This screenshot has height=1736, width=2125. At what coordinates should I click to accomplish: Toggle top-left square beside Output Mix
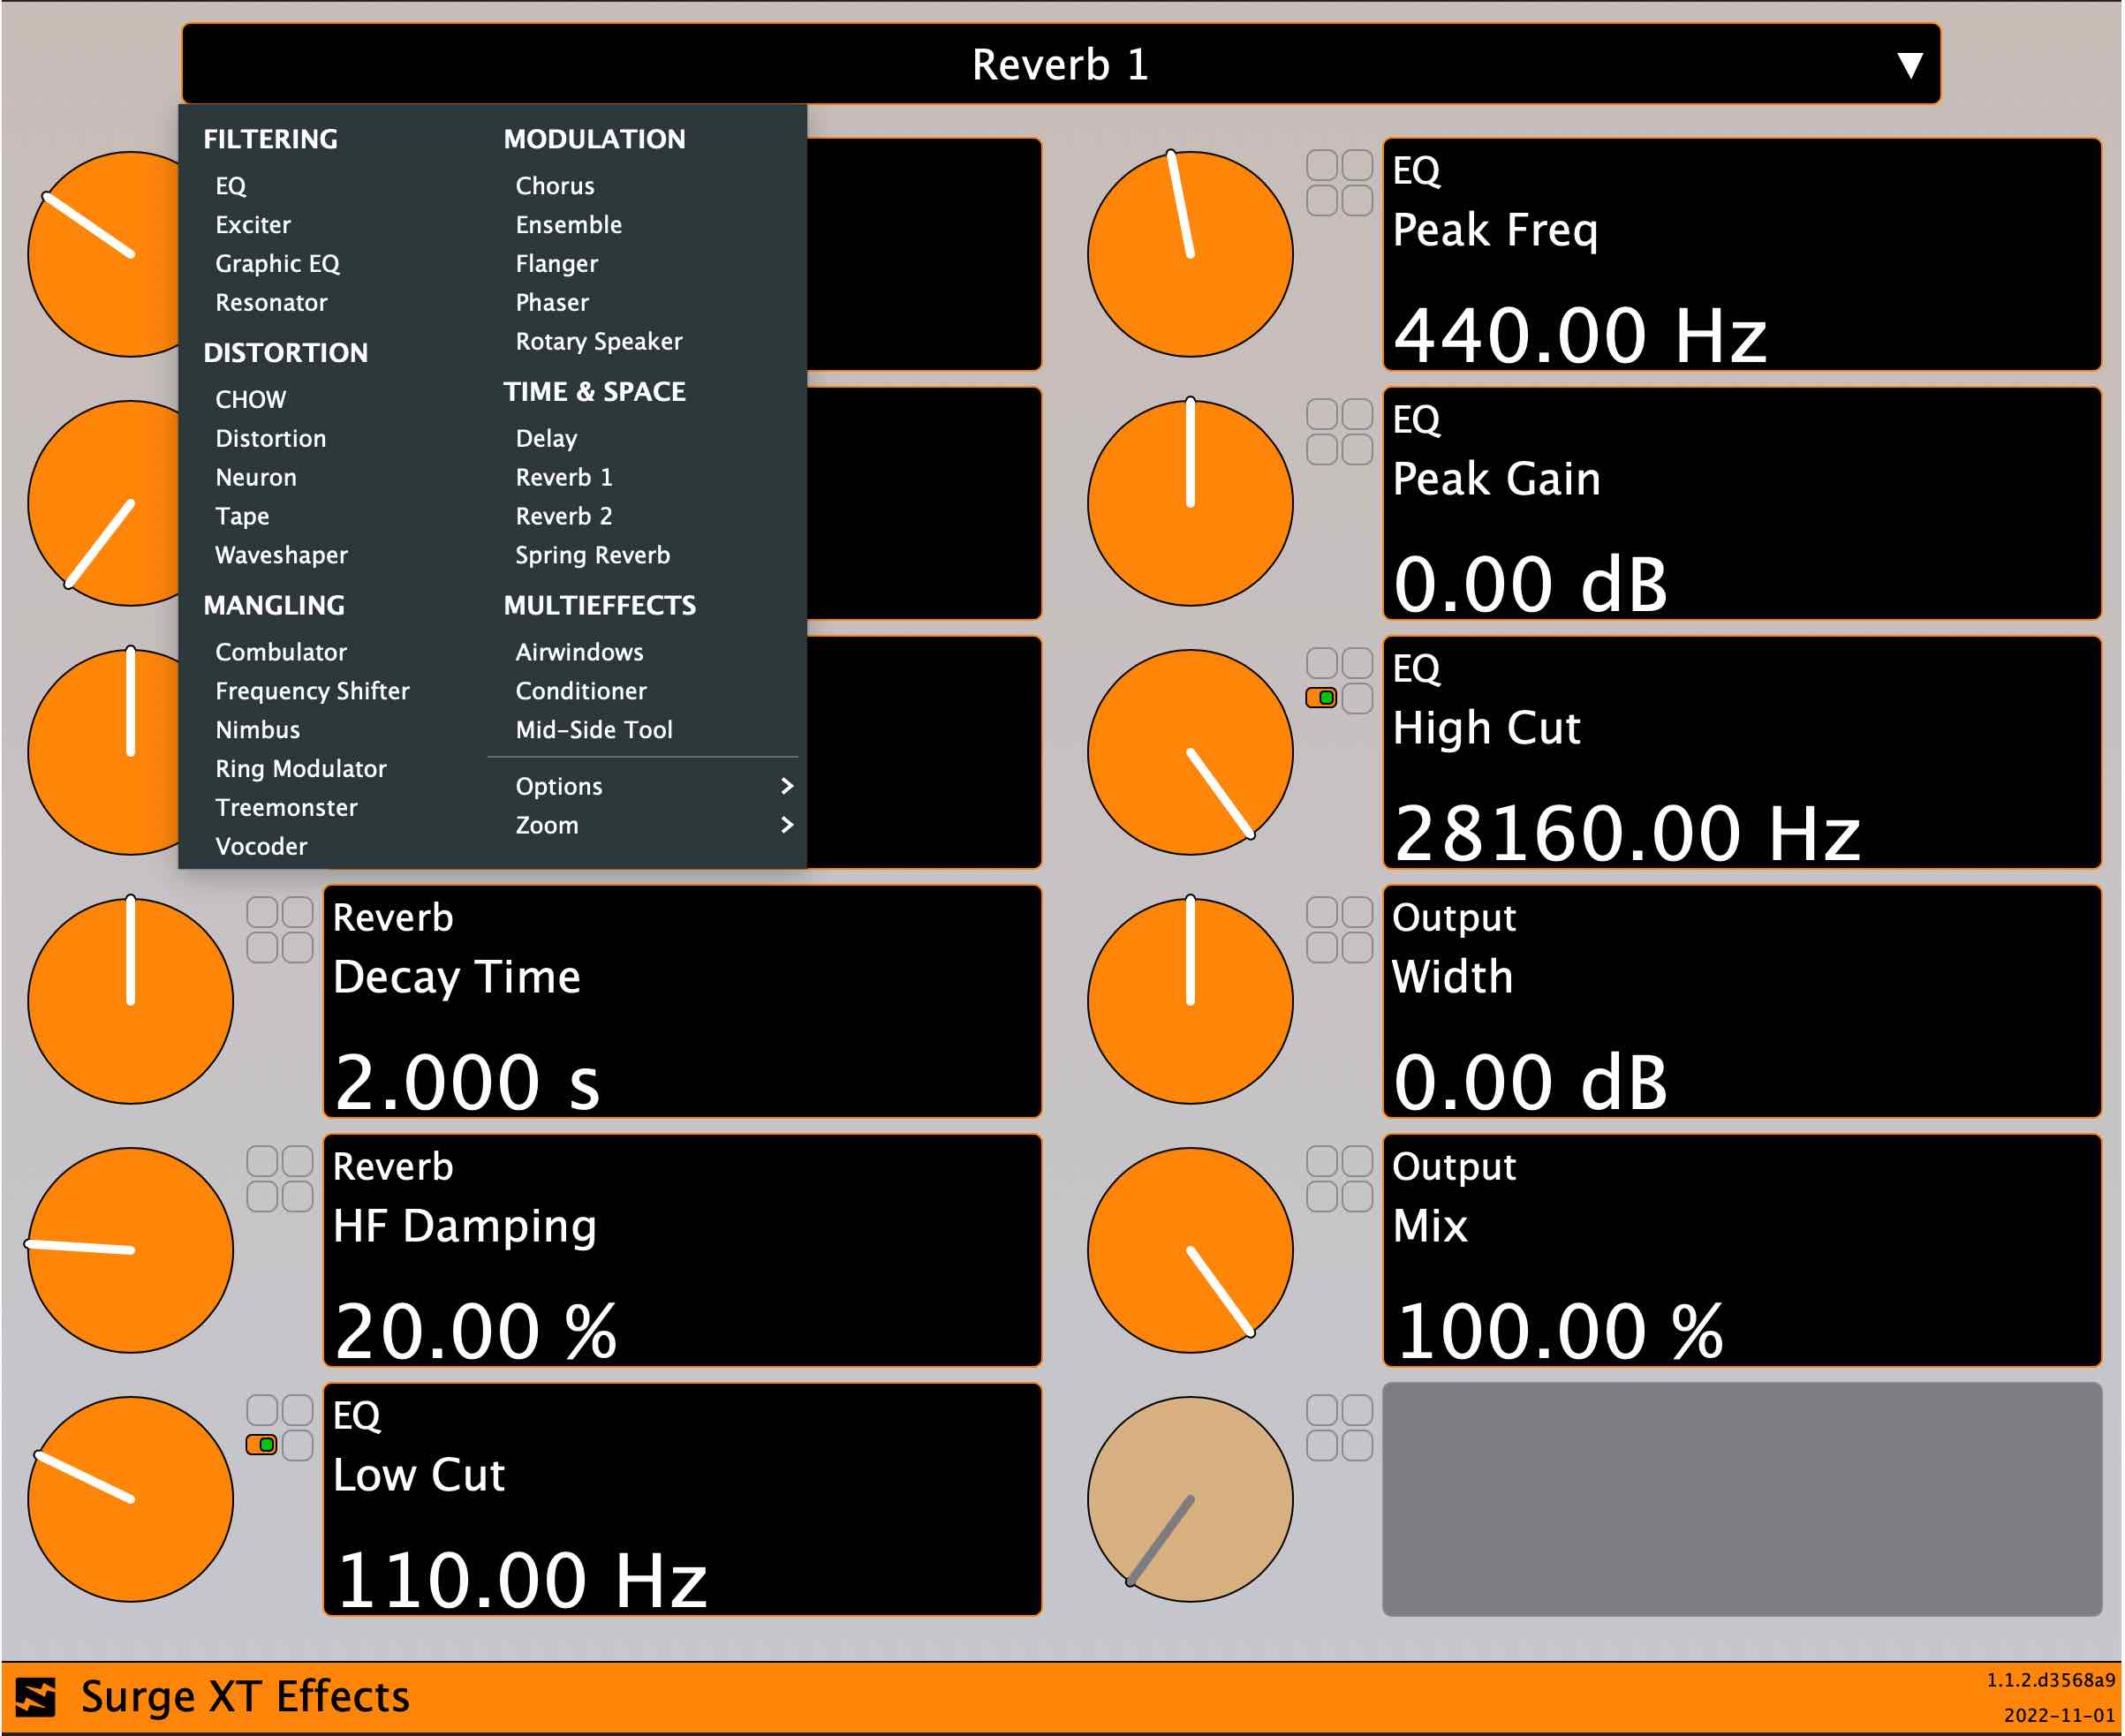tap(1321, 1161)
